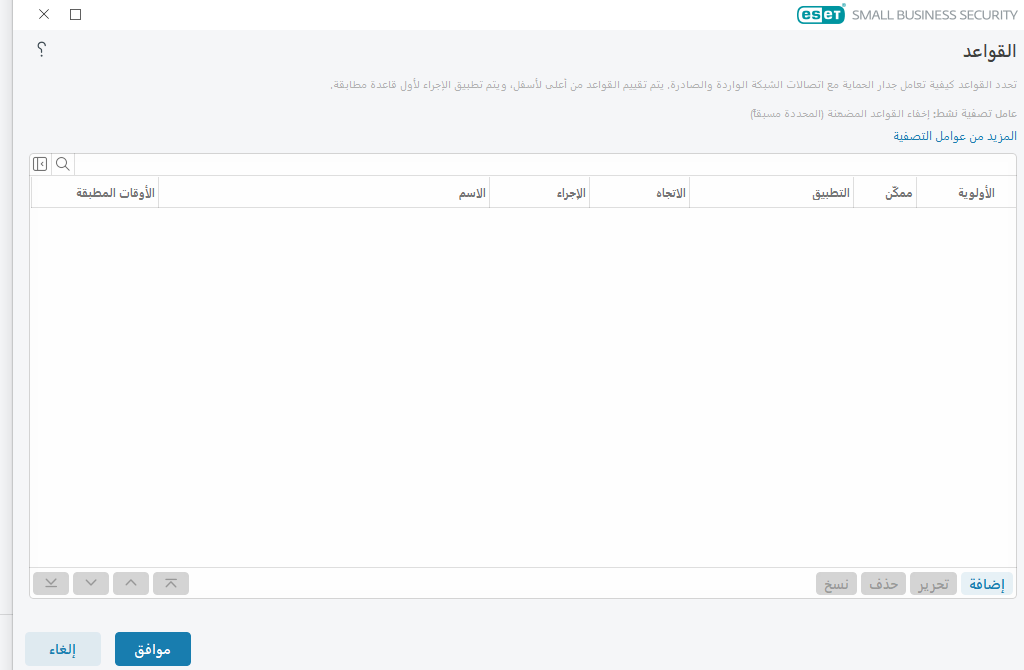Select the move-to-top arrow icon

(170, 583)
